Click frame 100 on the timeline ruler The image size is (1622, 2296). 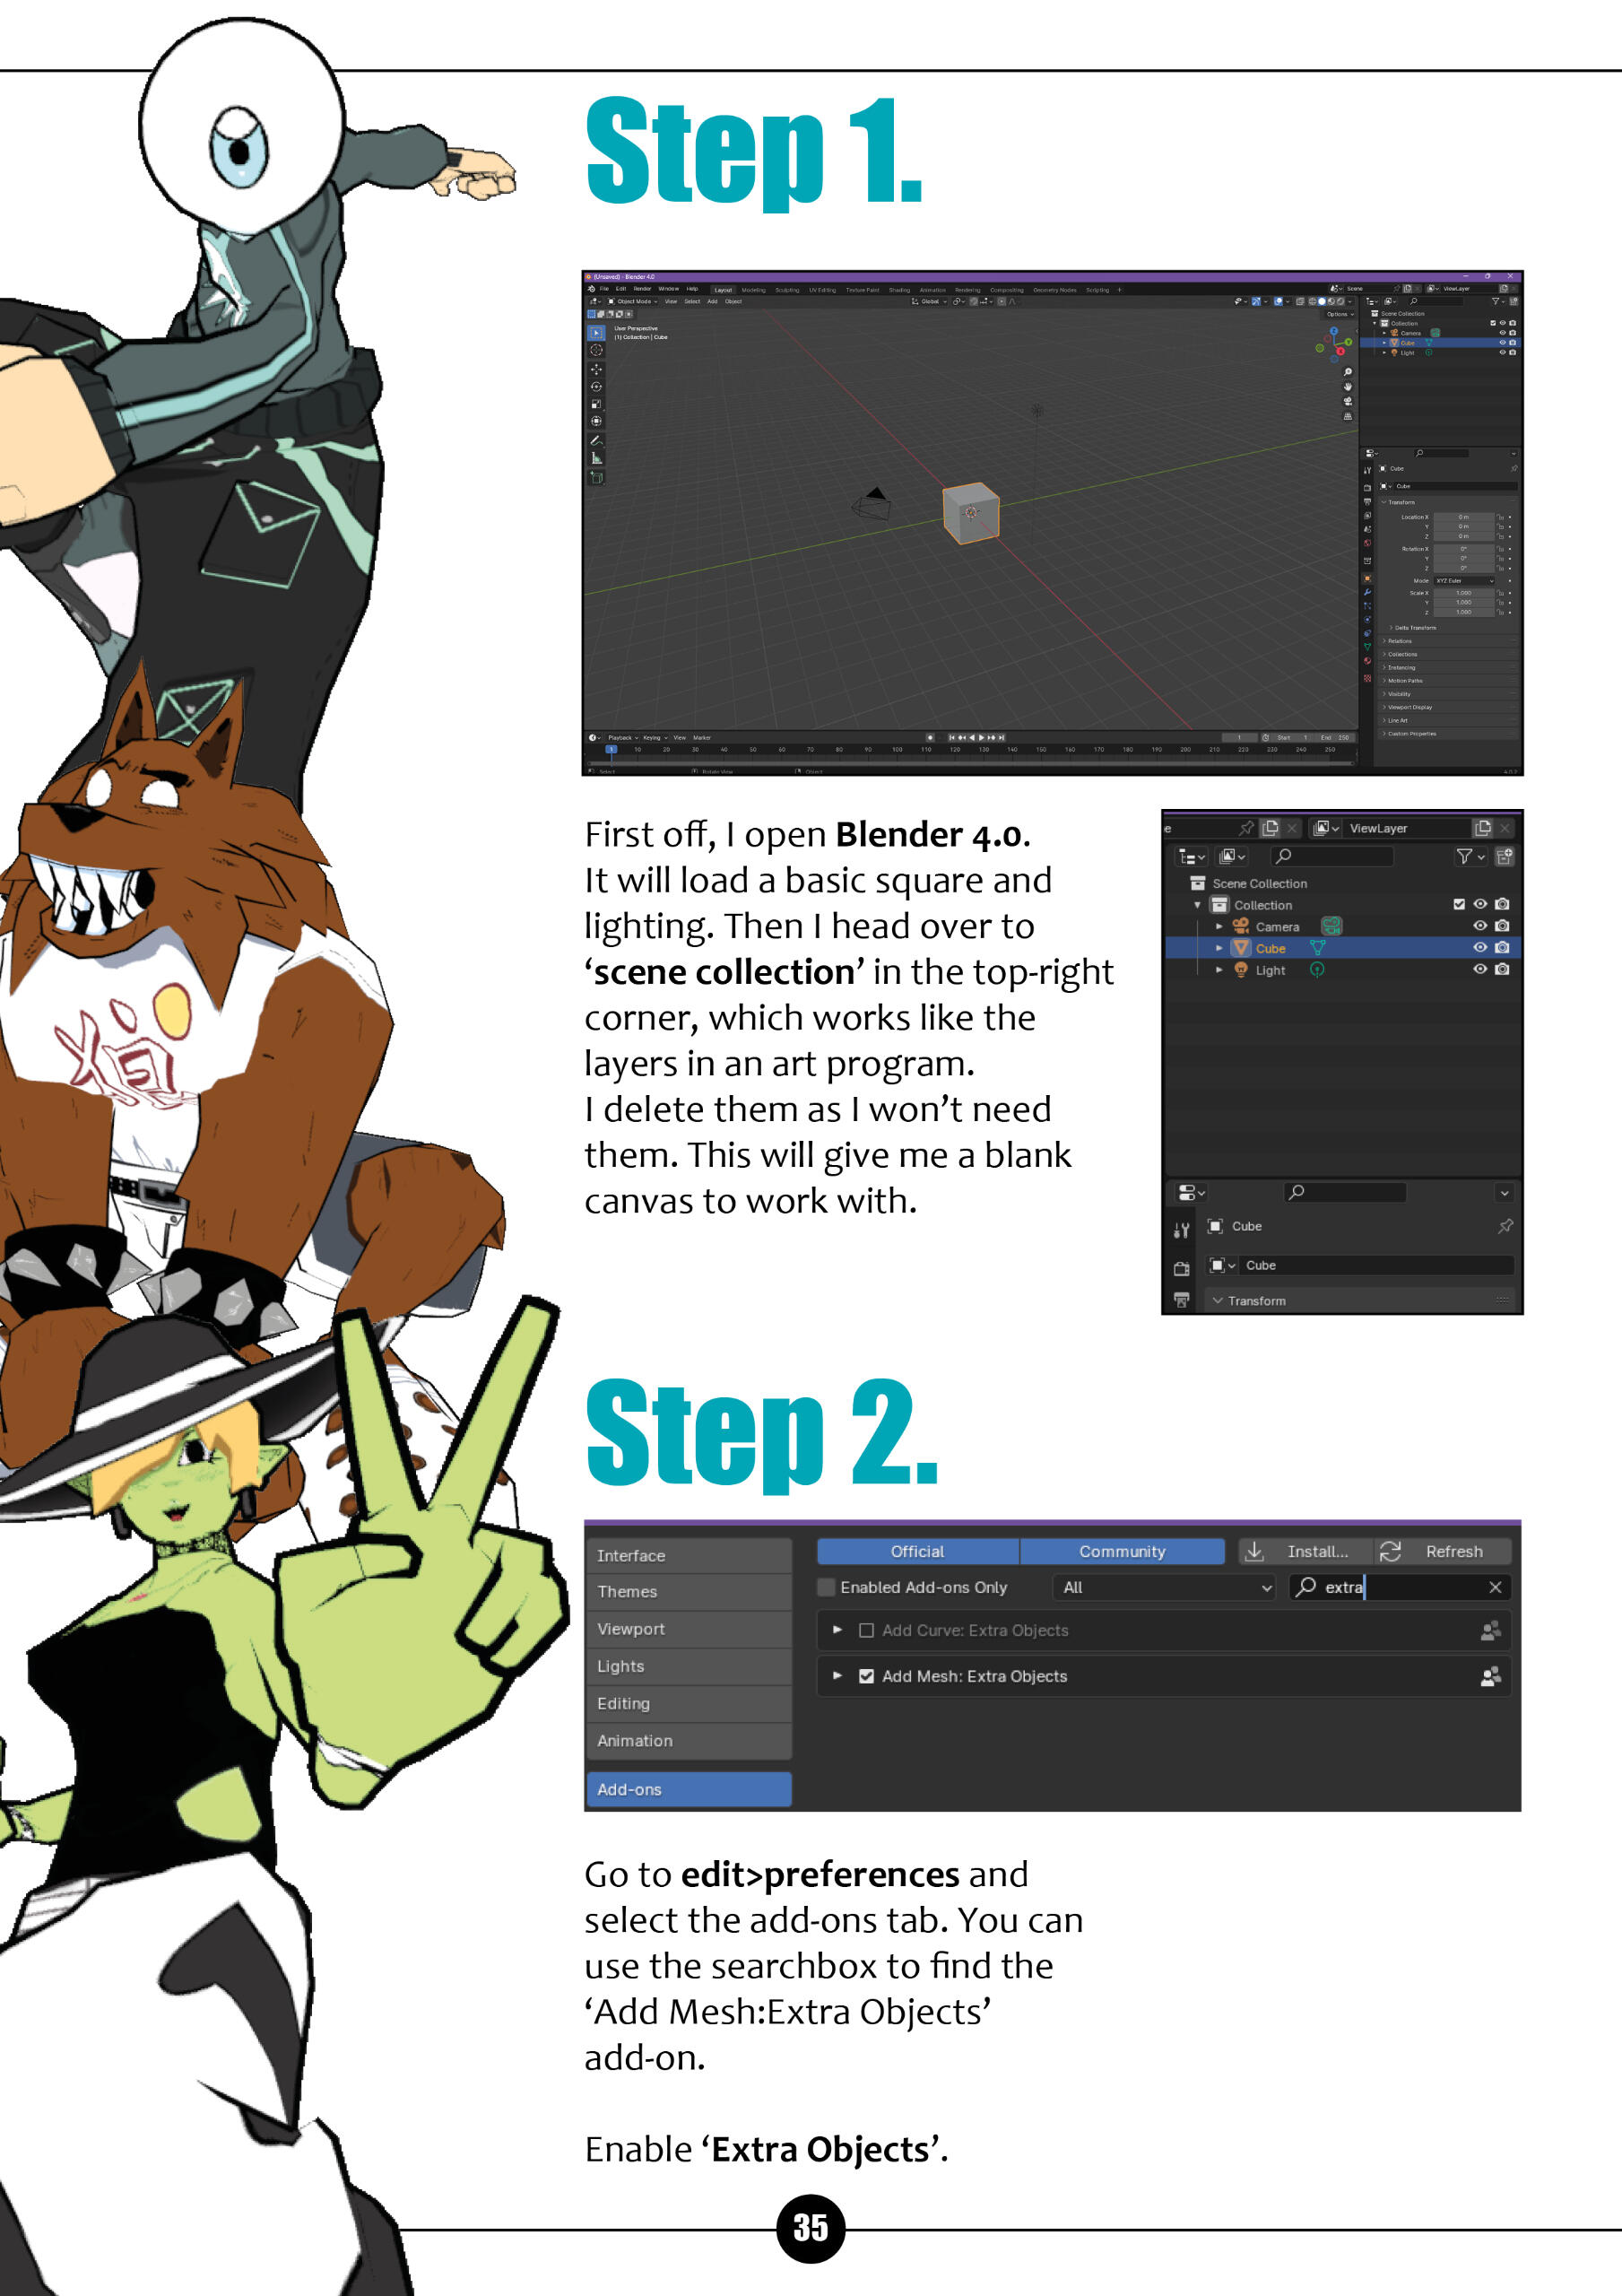tap(897, 749)
